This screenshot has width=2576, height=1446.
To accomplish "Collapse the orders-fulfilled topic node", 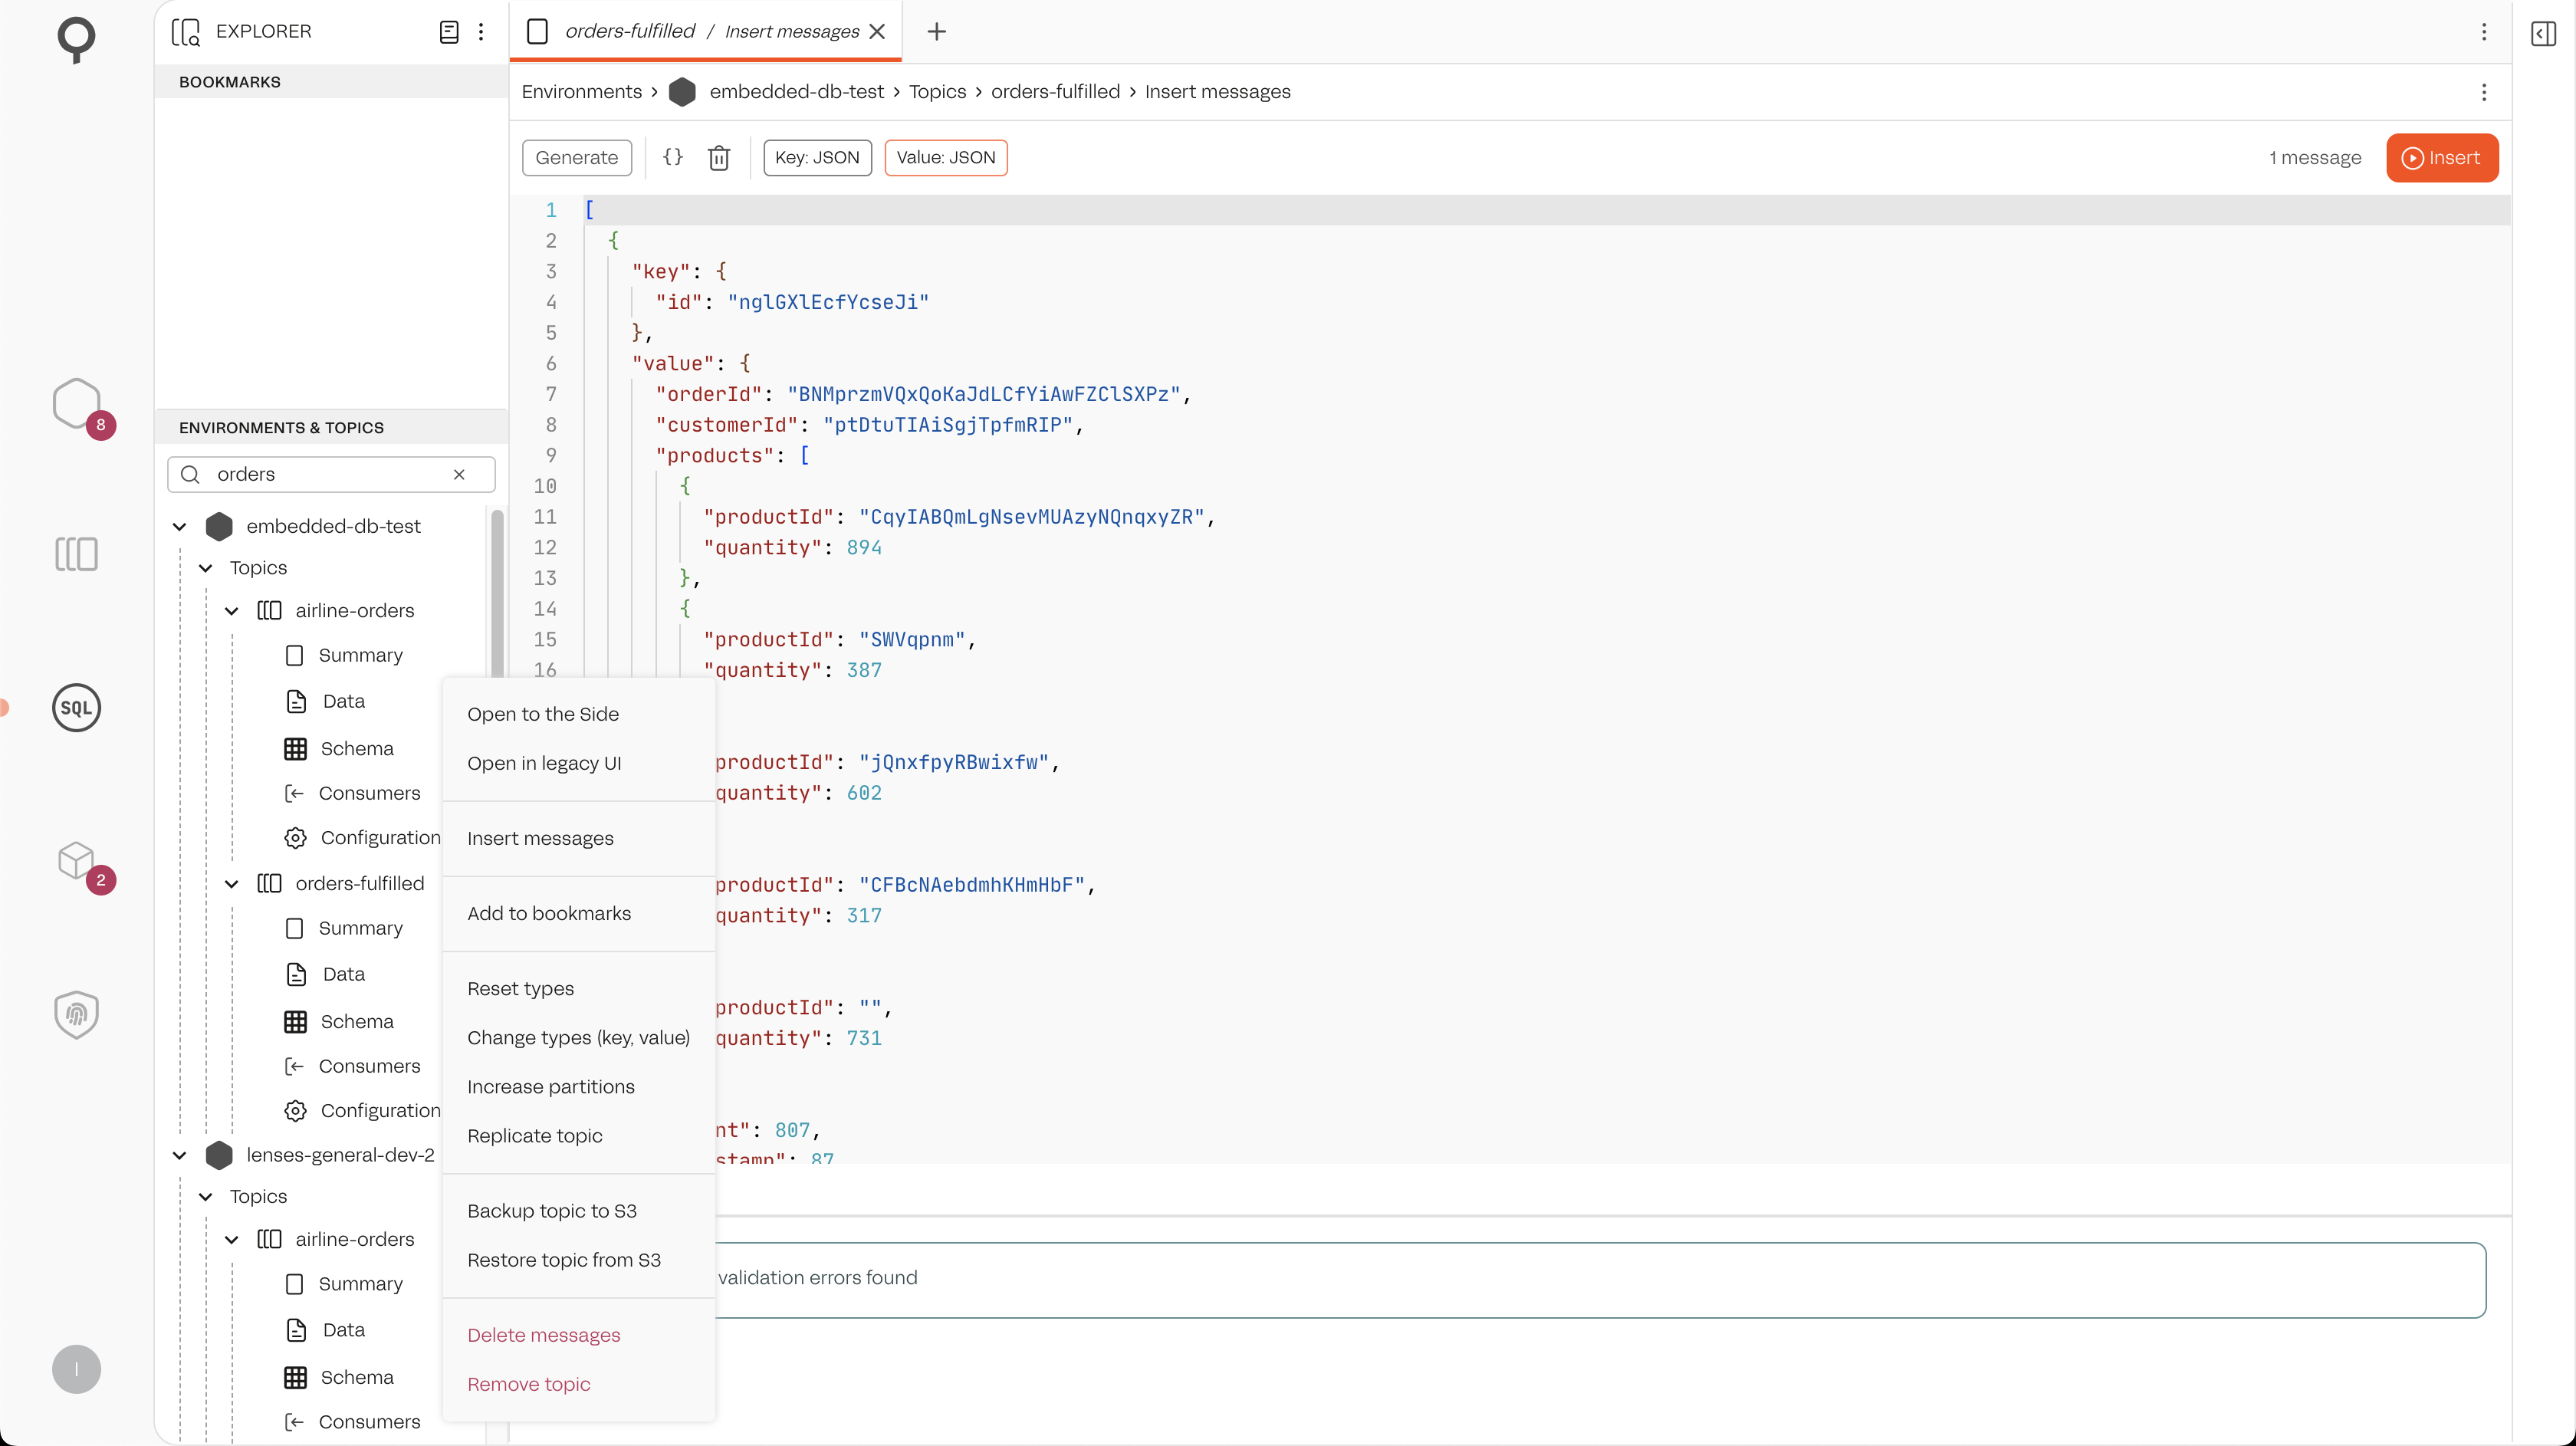I will coord(232,884).
